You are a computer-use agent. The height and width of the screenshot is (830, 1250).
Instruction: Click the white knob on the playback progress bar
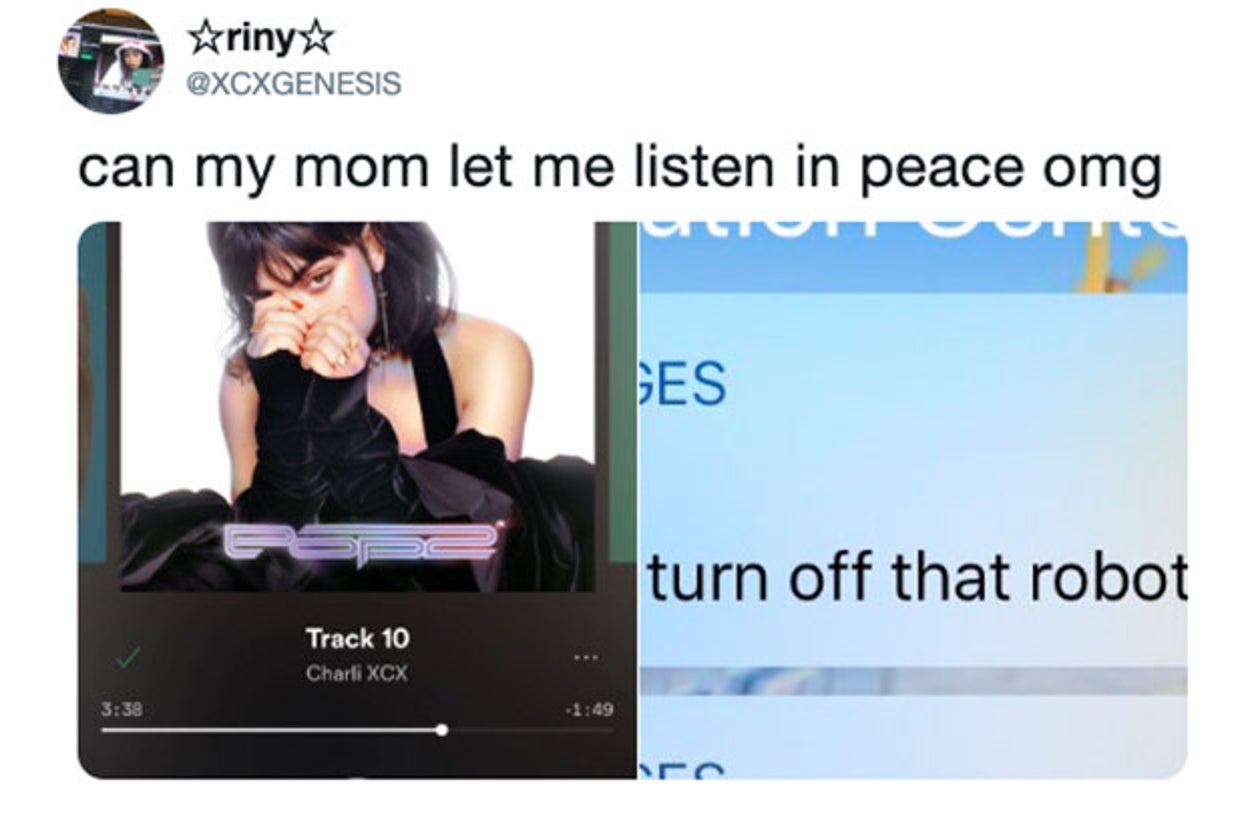442,730
